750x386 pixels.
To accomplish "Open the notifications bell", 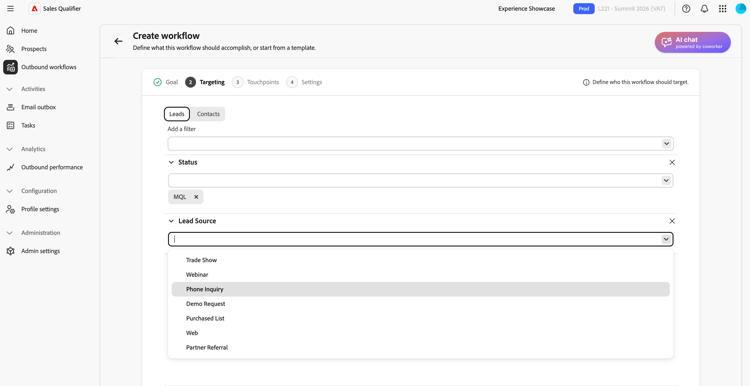I will pyautogui.click(x=704, y=9).
